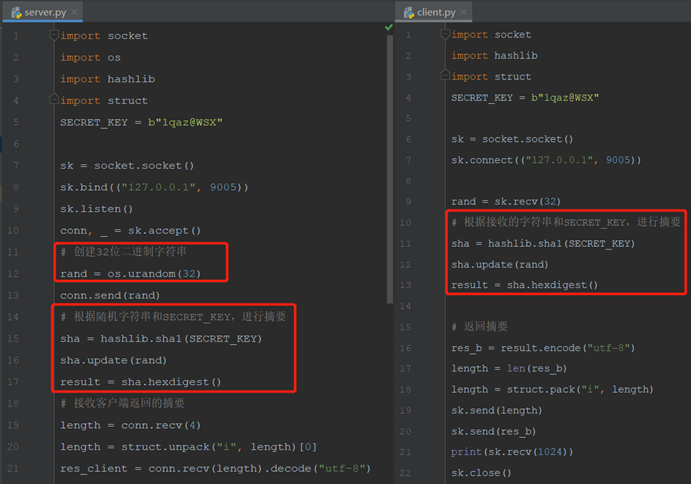Click the server.py vertical scrollbar
This screenshot has width=691, height=484.
(x=390, y=170)
